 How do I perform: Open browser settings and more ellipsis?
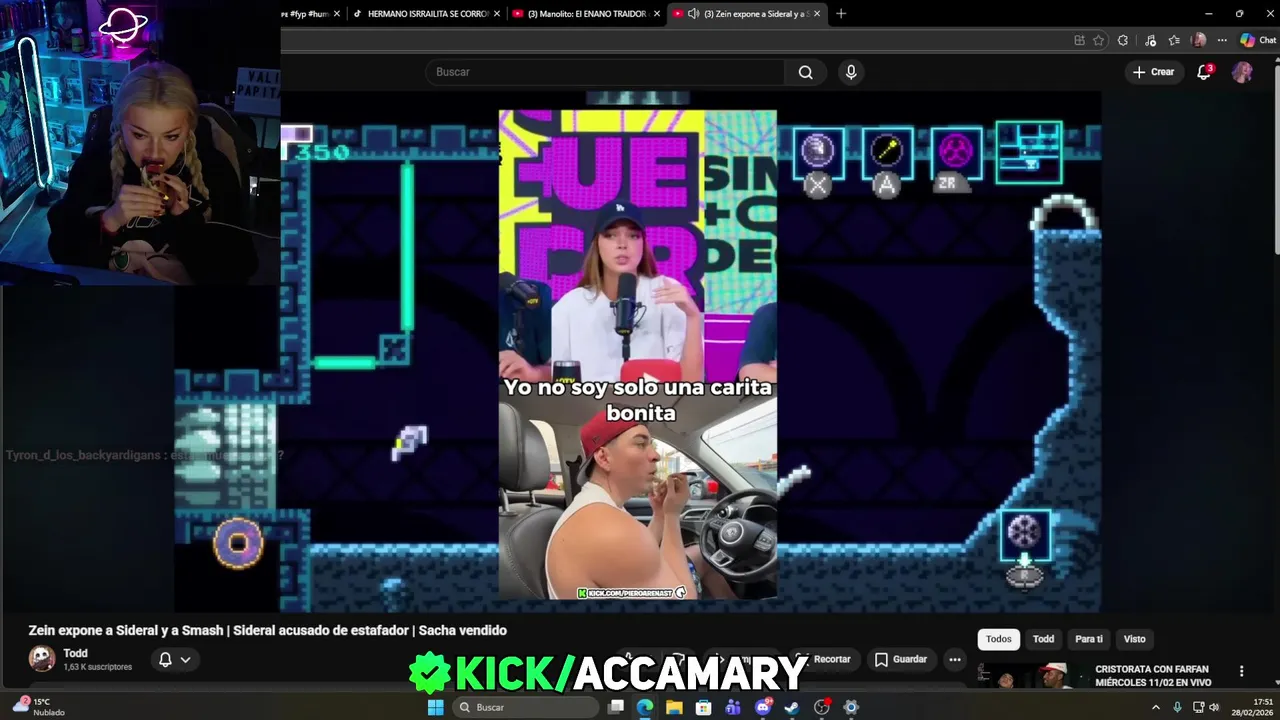(x=1222, y=40)
